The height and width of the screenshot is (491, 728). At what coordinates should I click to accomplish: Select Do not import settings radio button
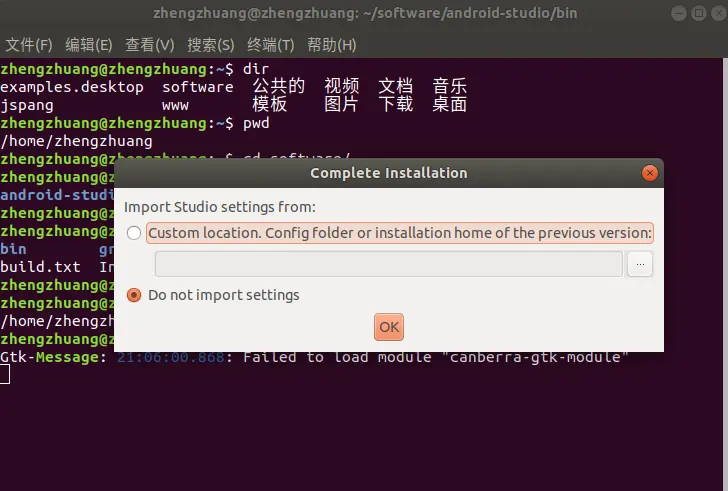(x=134, y=295)
